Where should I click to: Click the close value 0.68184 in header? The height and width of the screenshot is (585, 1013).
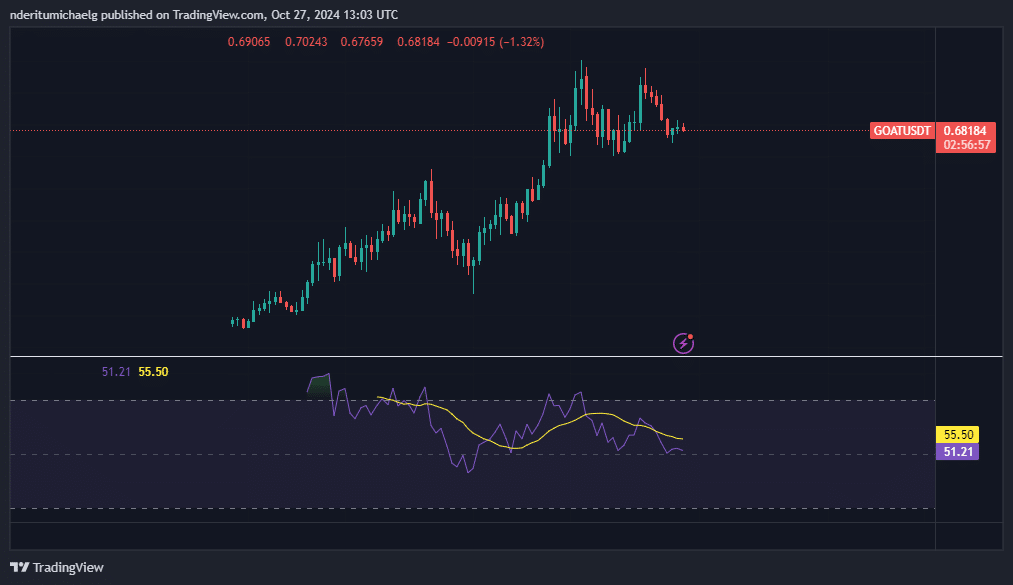[x=418, y=42]
